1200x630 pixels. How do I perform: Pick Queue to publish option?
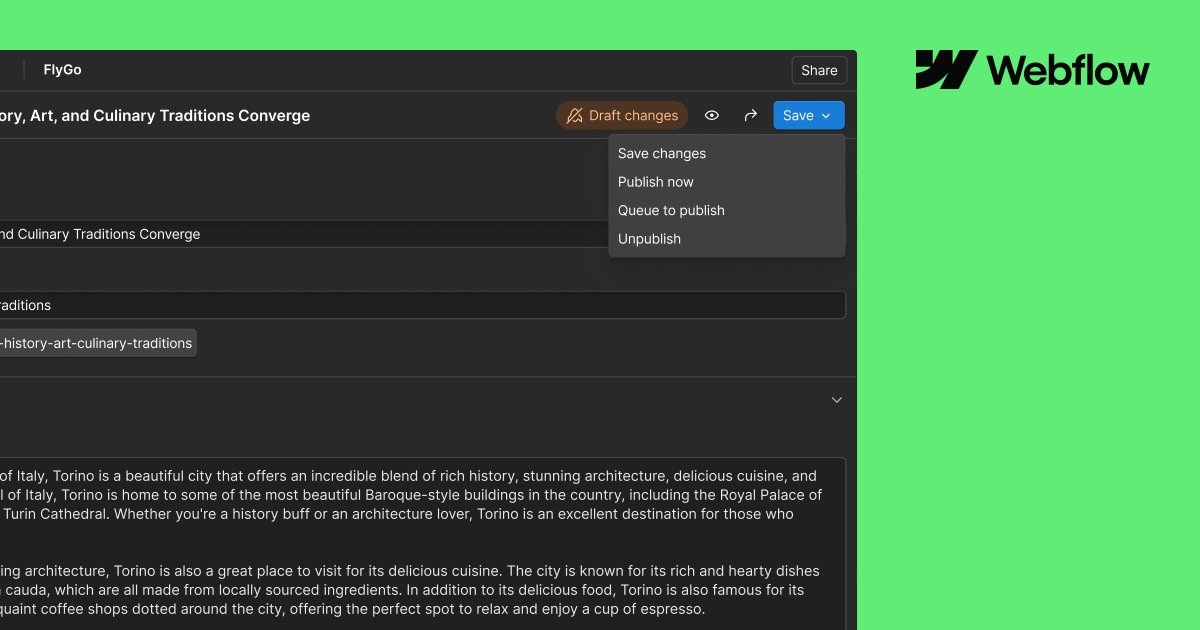coord(671,210)
